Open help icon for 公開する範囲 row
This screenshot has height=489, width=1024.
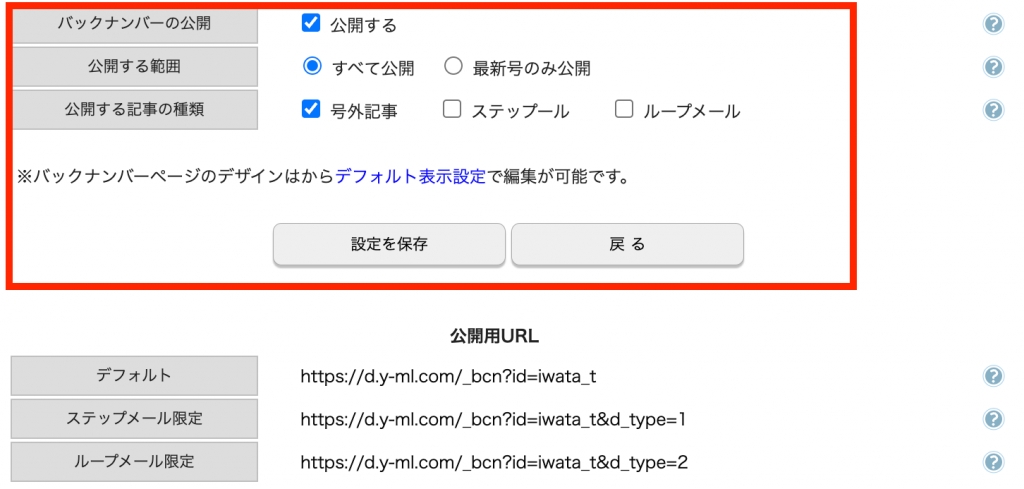coord(993,67)
